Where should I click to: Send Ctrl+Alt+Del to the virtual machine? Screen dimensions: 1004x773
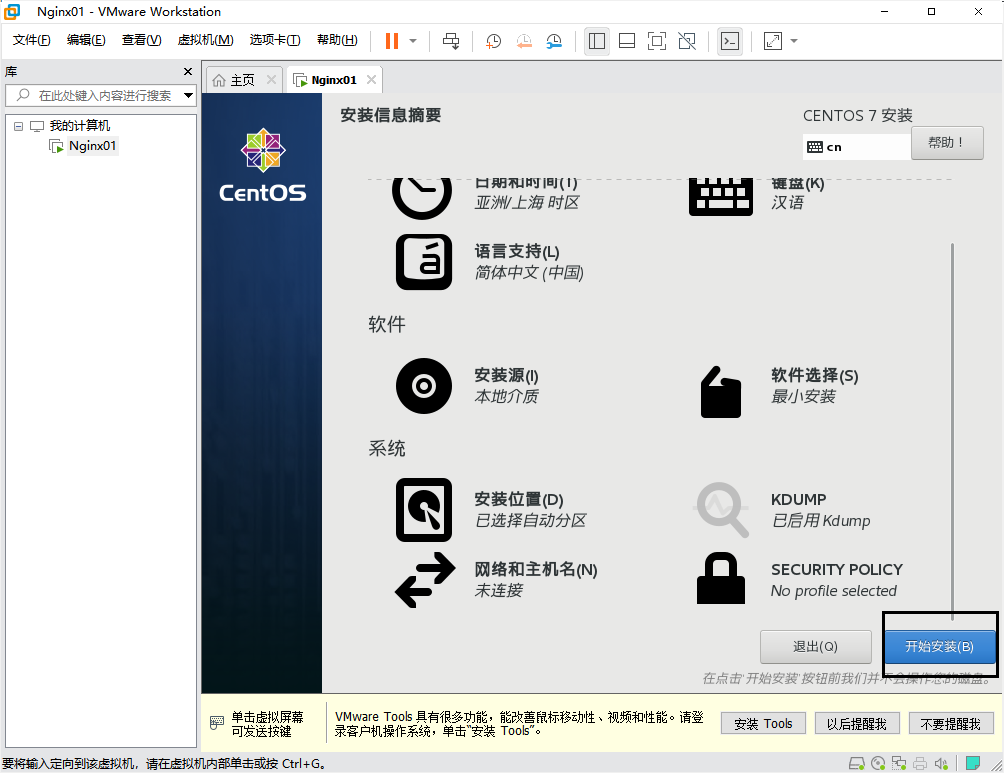pyautogui.click(x=451, y=41)
